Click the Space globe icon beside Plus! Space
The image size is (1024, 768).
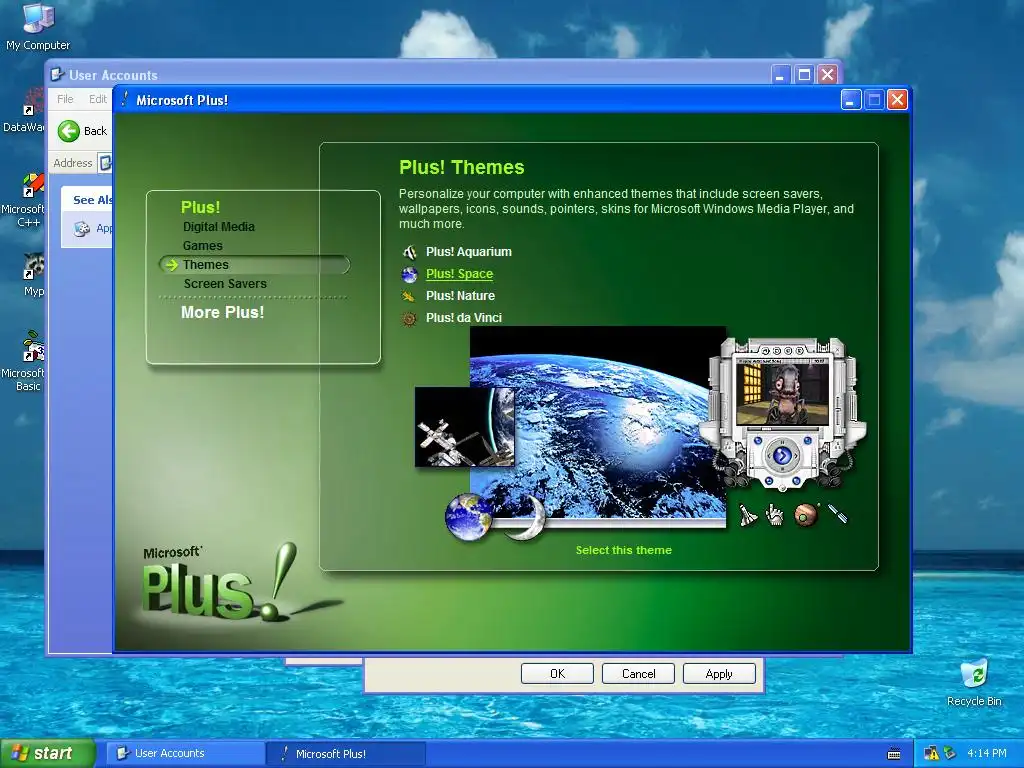(409, 274)
